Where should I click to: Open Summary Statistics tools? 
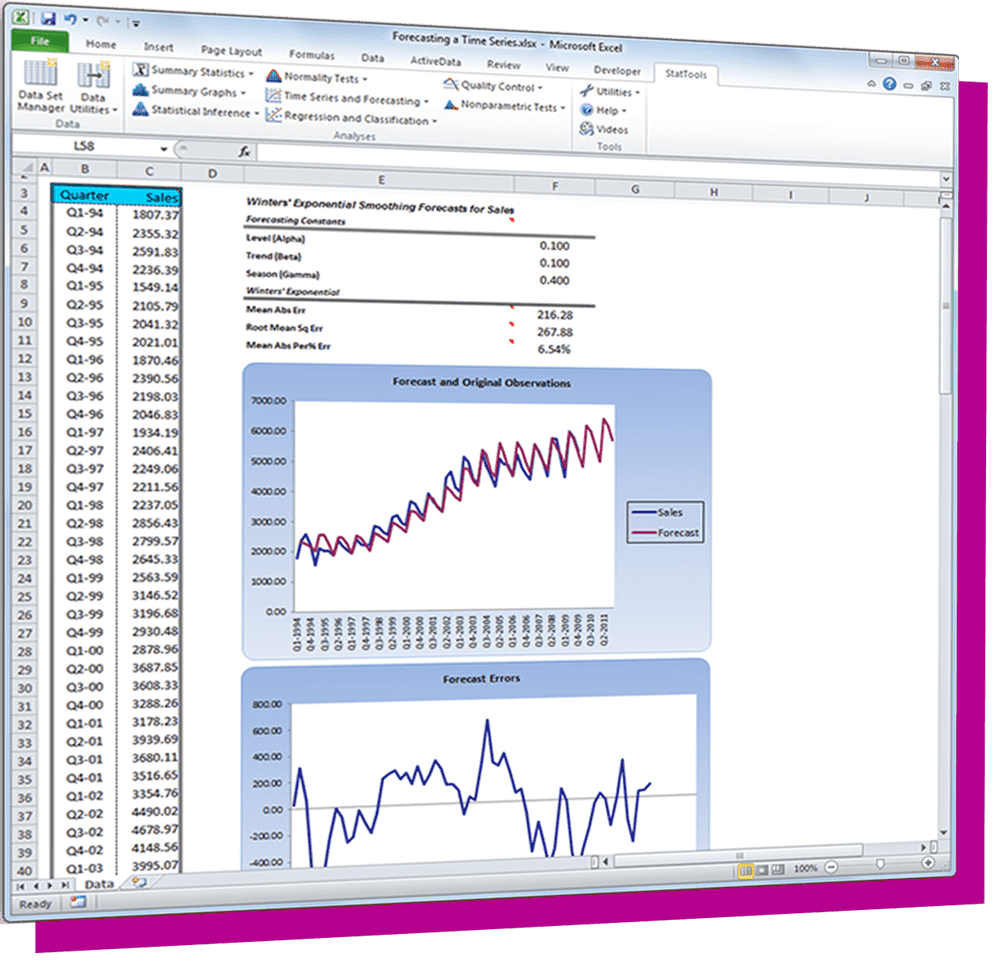point(195,73)
